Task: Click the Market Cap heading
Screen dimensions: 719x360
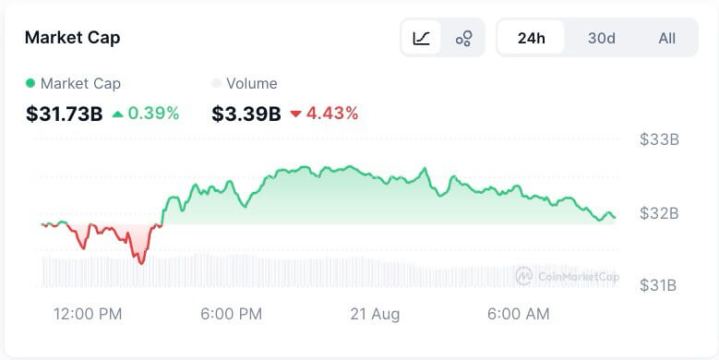Action: pyautogui.click(x=72, y=38)
